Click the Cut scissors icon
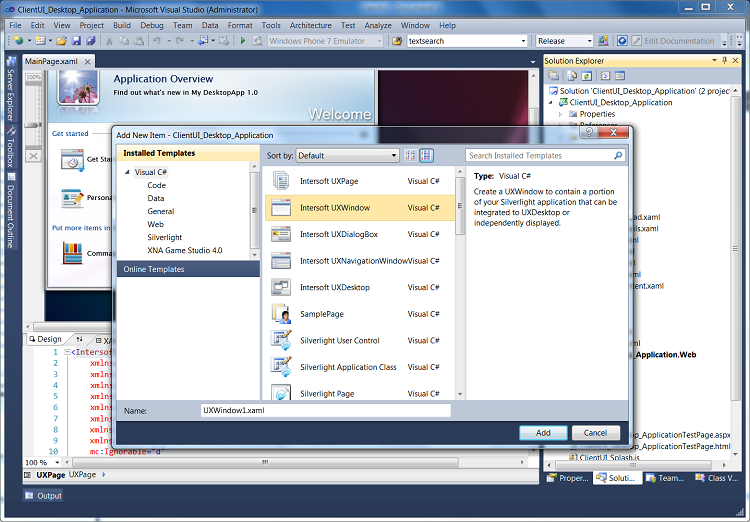Image resolution: width=750 pixels, height=522 pixels. coord(110,41)
